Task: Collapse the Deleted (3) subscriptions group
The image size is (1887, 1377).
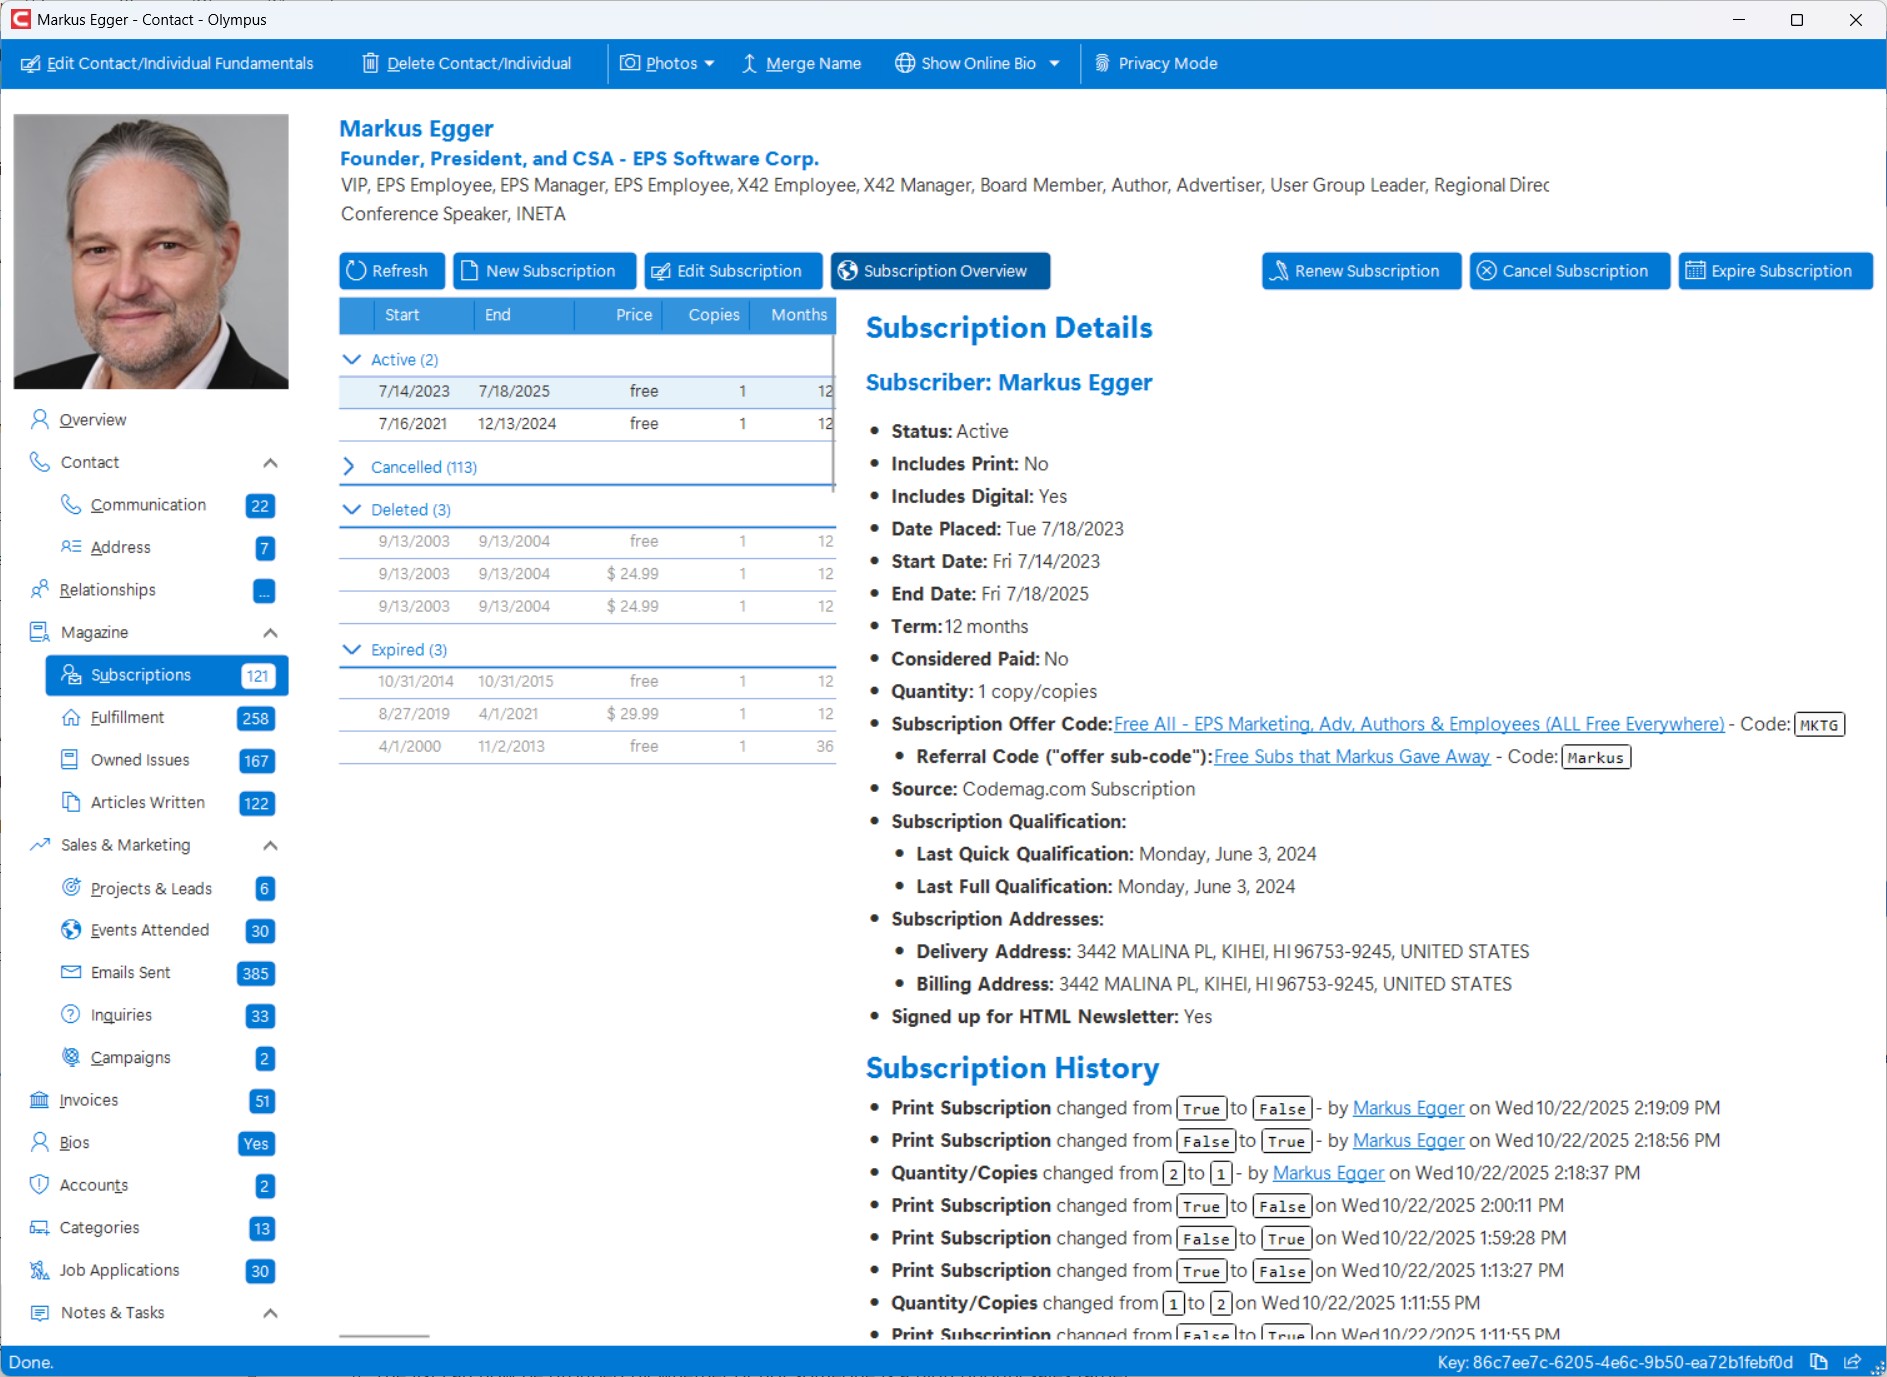Action: tap(351, 509)
